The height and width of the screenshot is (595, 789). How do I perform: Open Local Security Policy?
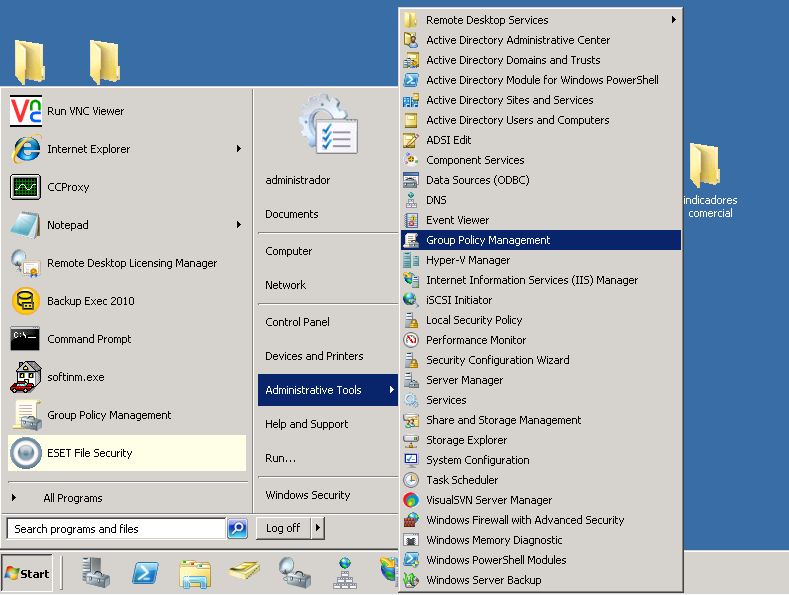point(541,320)
